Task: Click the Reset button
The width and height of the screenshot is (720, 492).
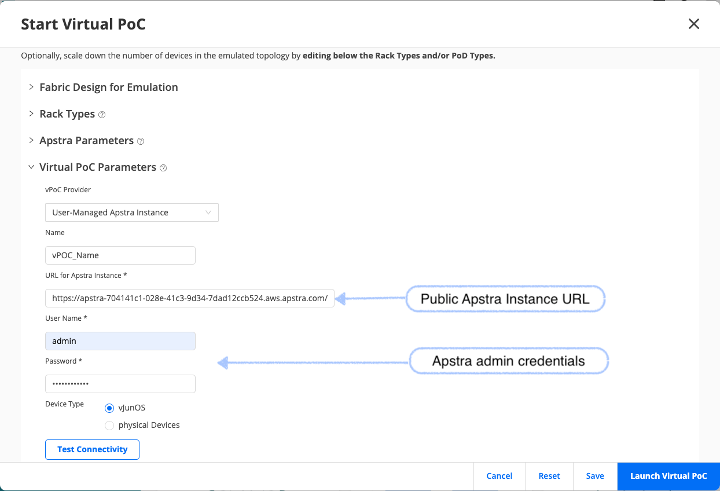Action: click(549, 476)
